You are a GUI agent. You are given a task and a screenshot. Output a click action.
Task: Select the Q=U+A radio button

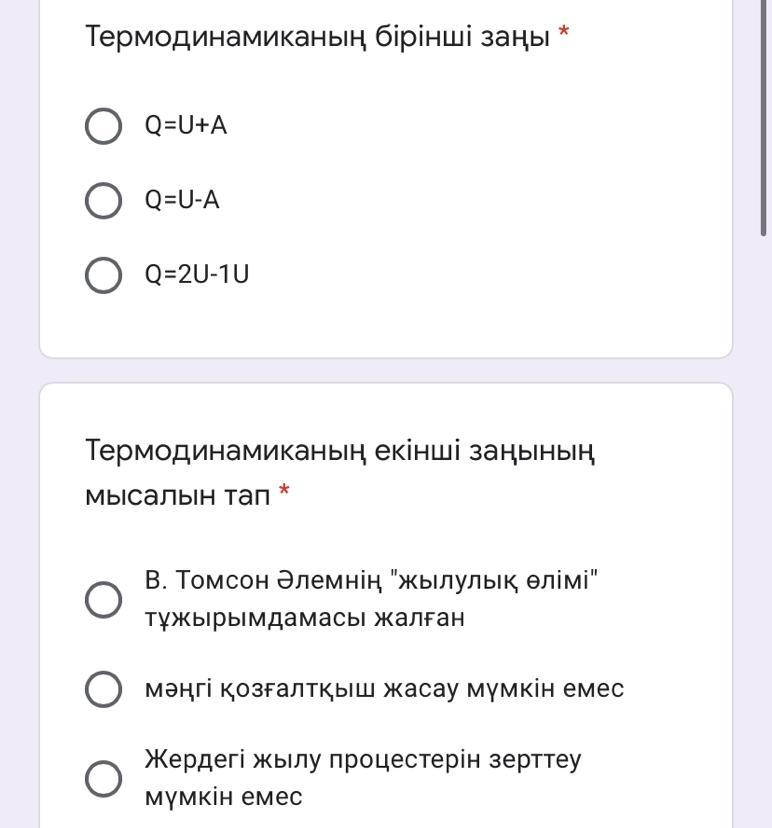click(104, 127)
